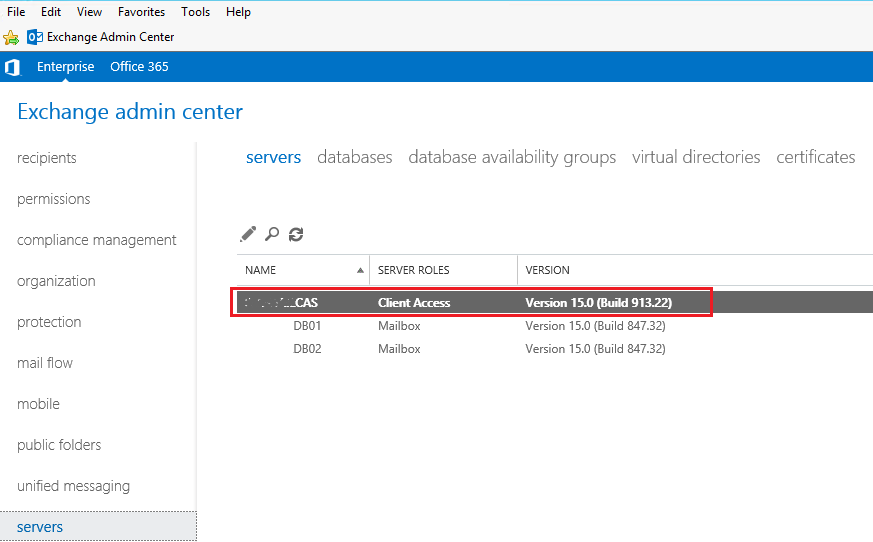
Task: Click the version cell in DB02 row
Action: point(595,349)
